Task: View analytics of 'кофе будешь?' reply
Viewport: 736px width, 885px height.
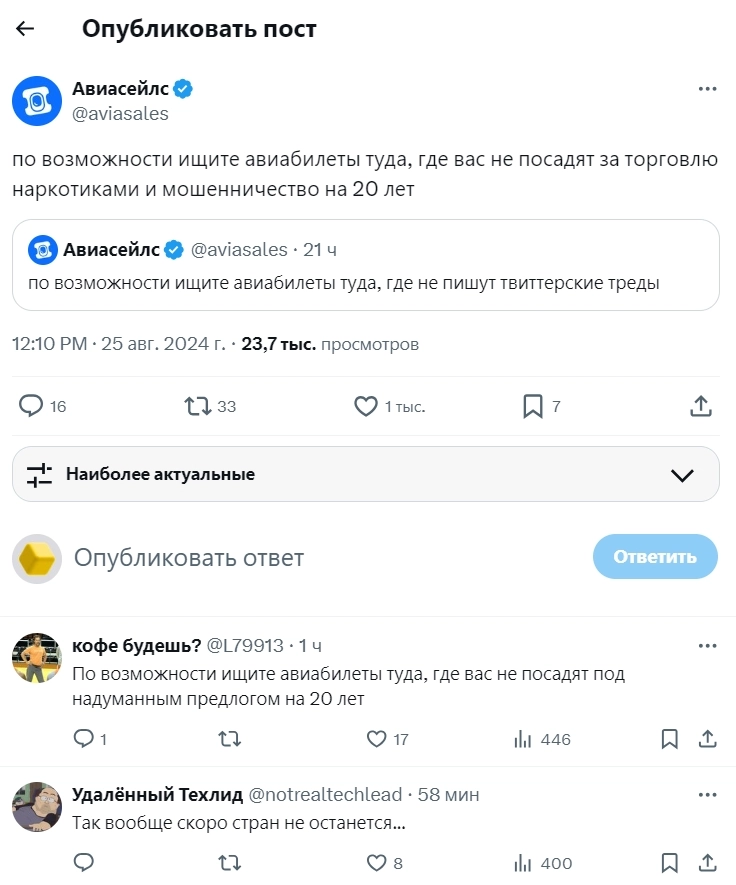Action: (522, 739)
